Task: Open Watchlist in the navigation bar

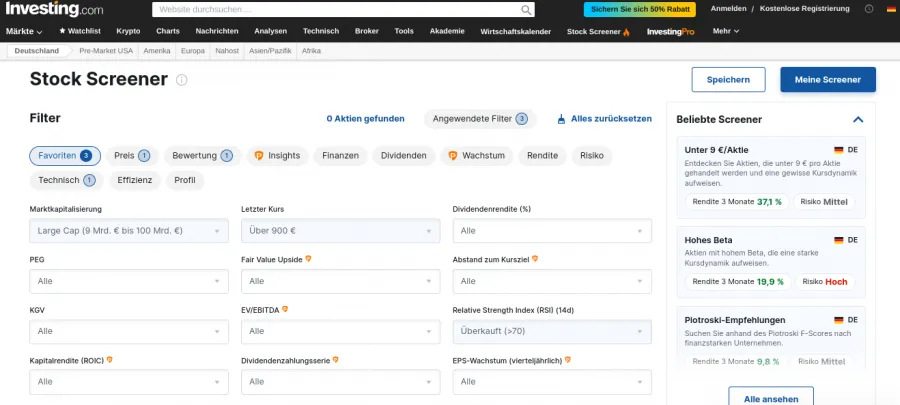Action: pyautogui.click(x=80, y=31)
